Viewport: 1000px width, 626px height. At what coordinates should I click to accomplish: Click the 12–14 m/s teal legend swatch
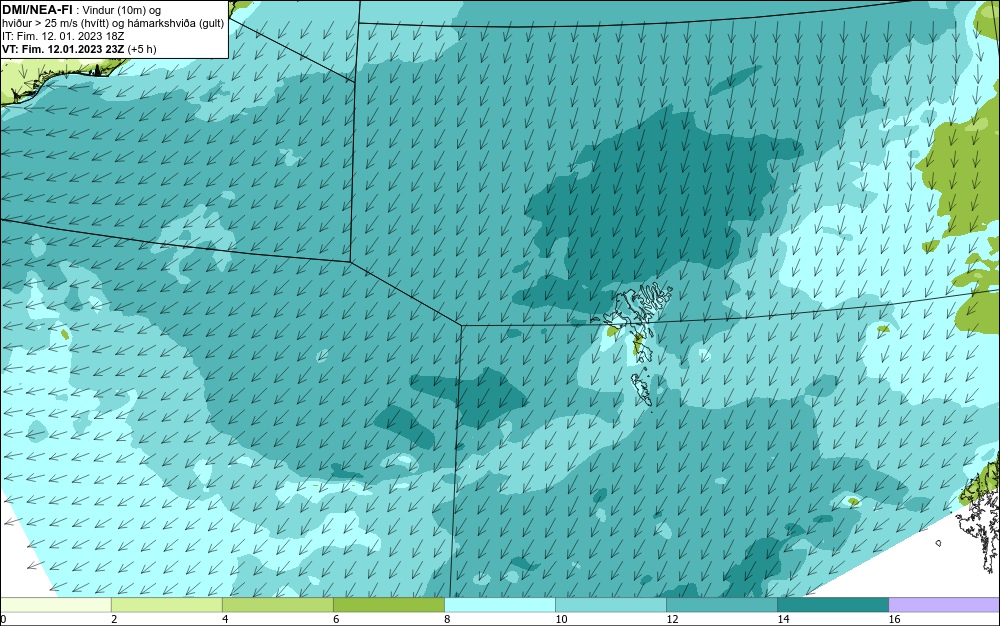click(722, 605)
